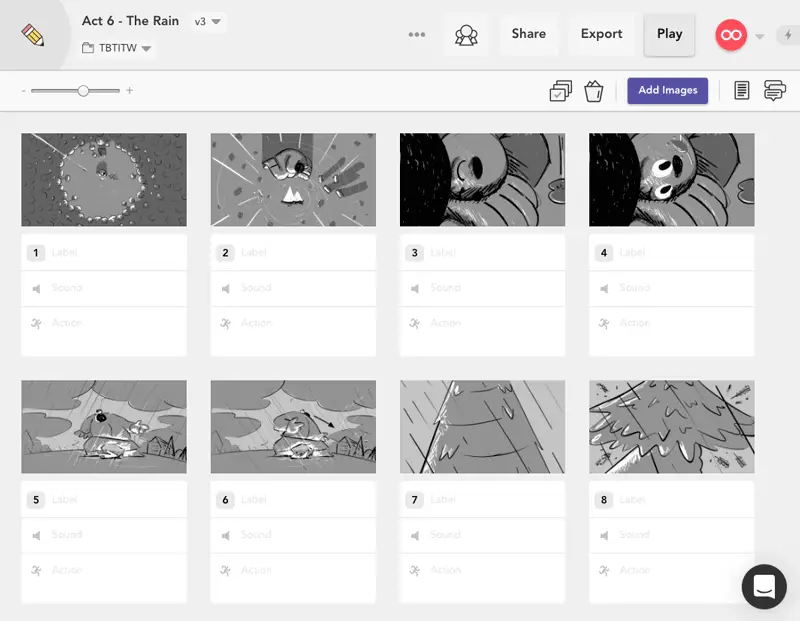
Task: Open the script document view icon
Action: click(741, 90)
